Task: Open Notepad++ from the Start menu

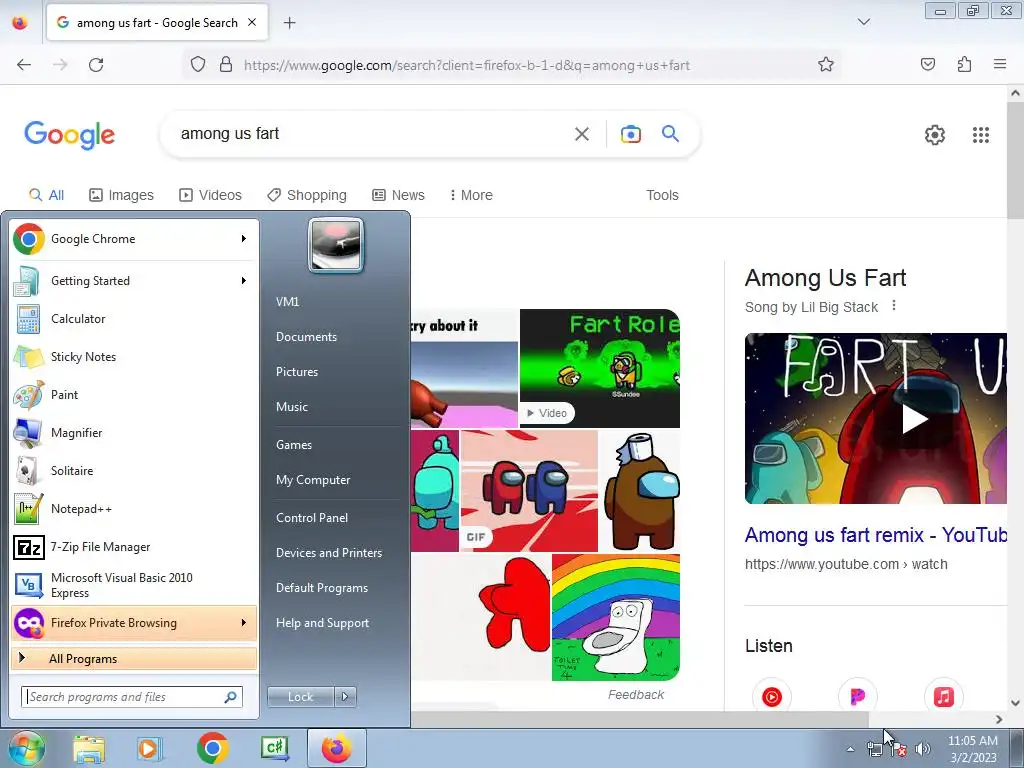Action: coord(134,509)
